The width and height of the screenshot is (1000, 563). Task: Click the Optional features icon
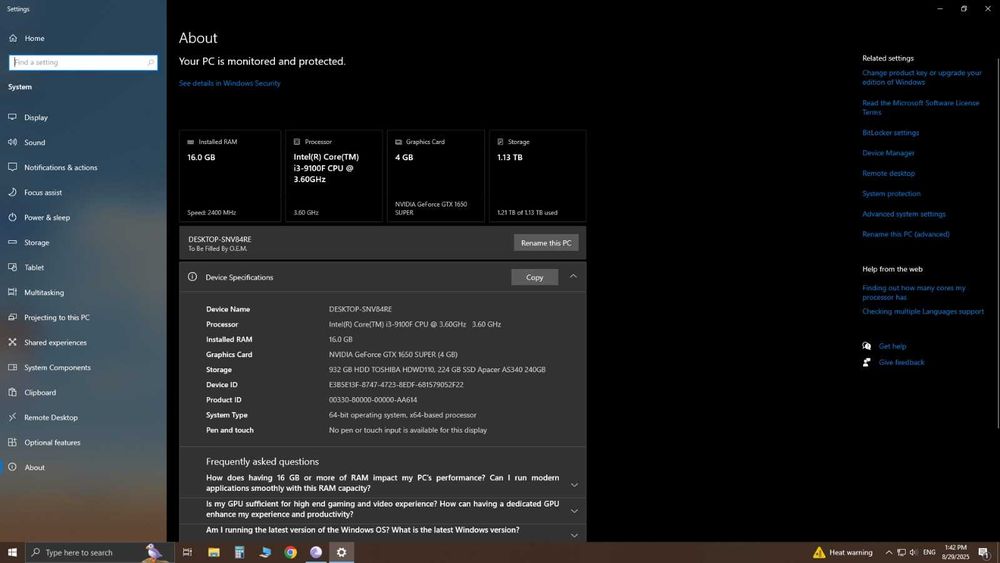[12, 442]
